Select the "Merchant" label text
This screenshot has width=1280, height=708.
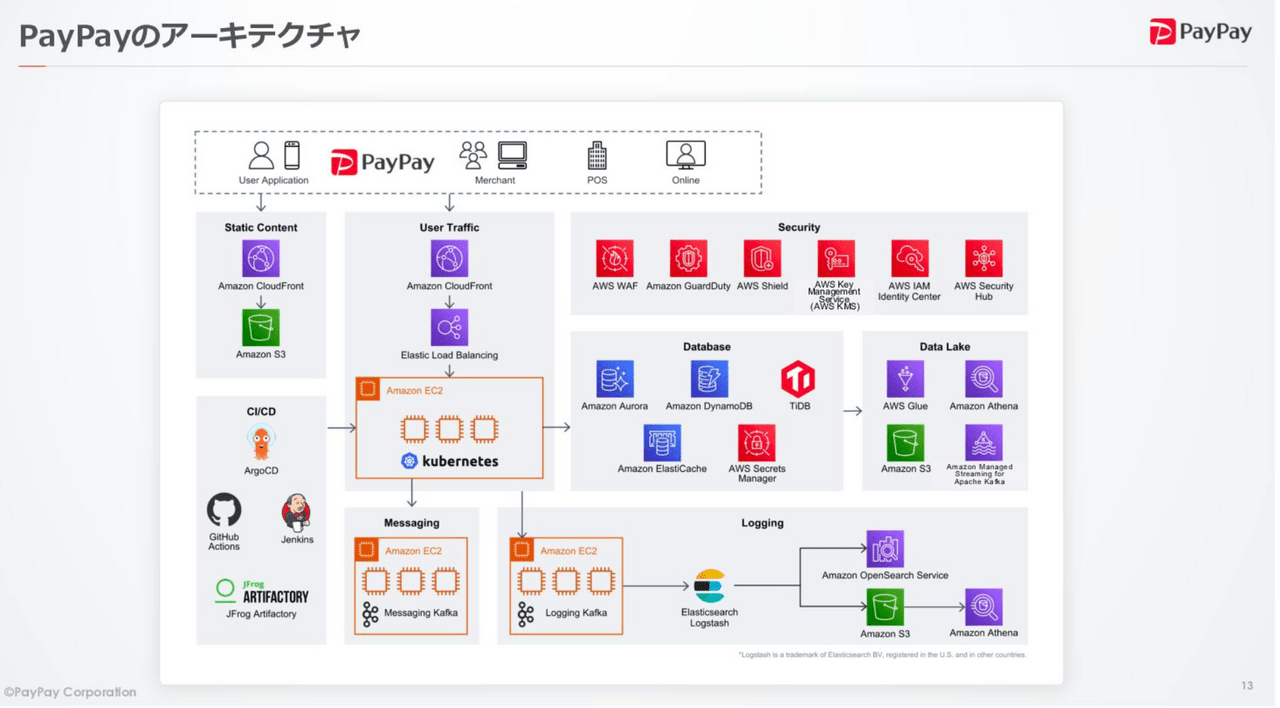[x=495, y=180]
